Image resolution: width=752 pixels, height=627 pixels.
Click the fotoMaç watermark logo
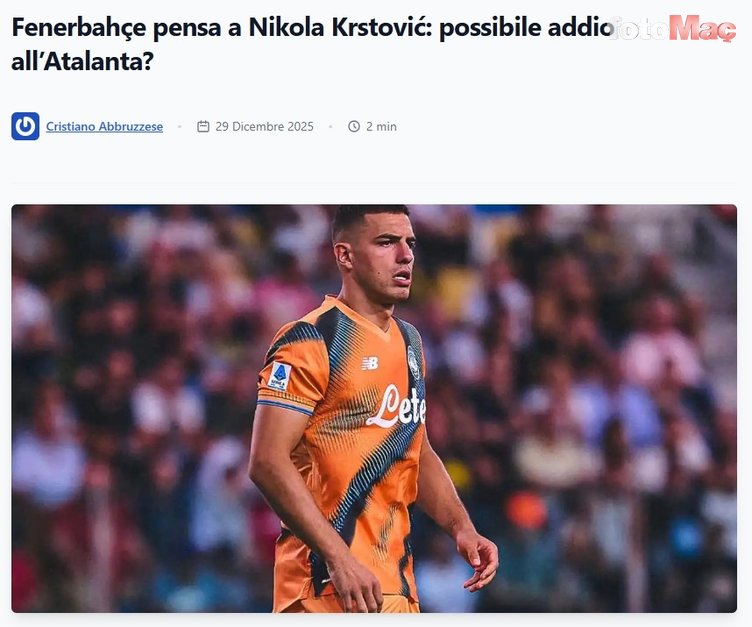click(672, 28)
